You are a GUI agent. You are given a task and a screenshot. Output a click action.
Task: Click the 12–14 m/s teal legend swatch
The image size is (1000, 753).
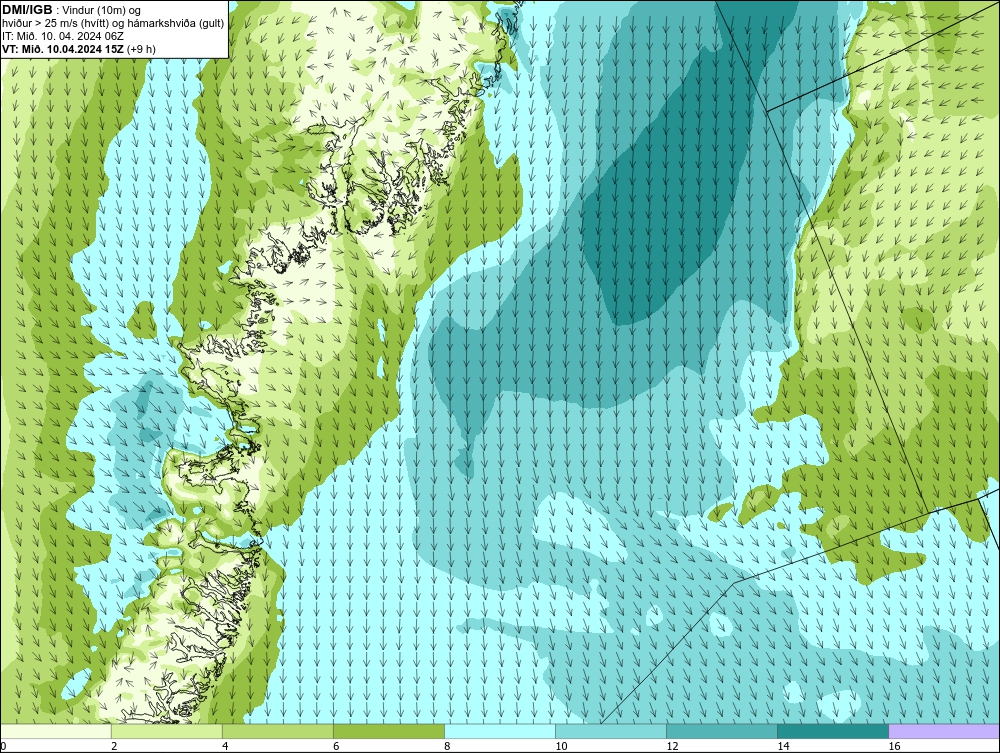pyautogui.click(x=722, y=731)
